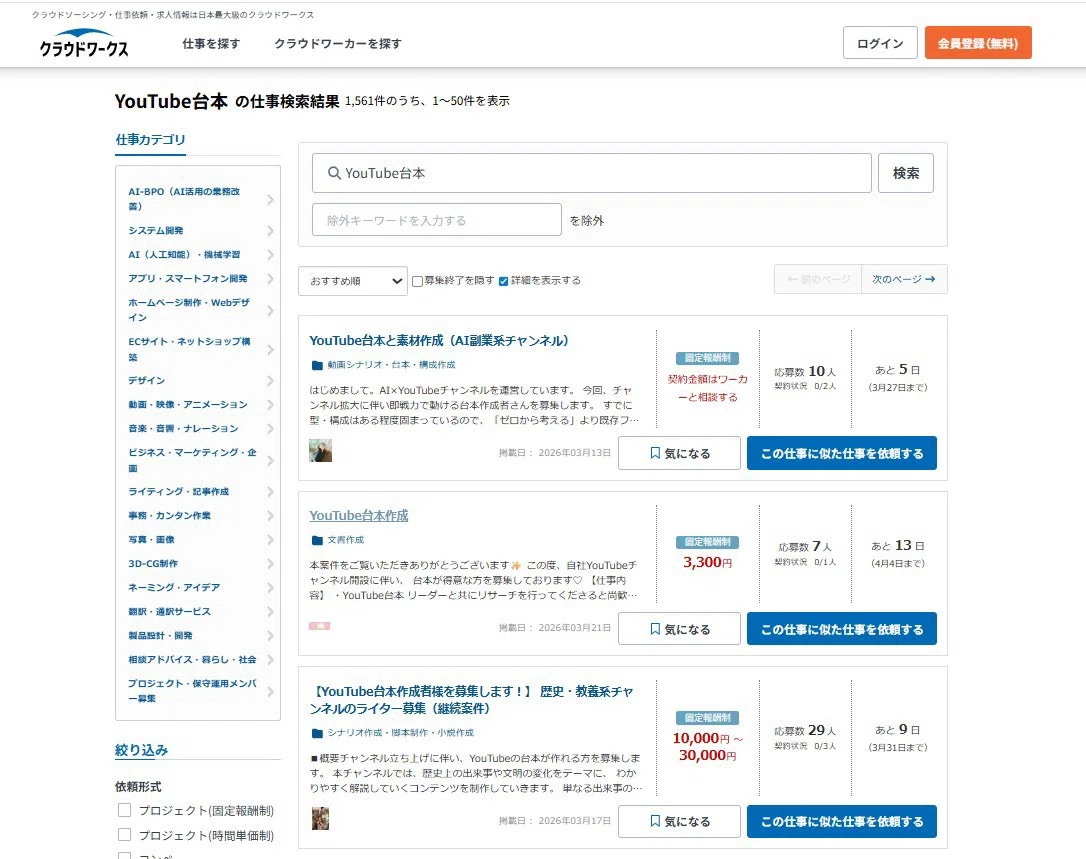Focus the 除外キーワード input field
1086x859 pixels.
coord(436,220)
